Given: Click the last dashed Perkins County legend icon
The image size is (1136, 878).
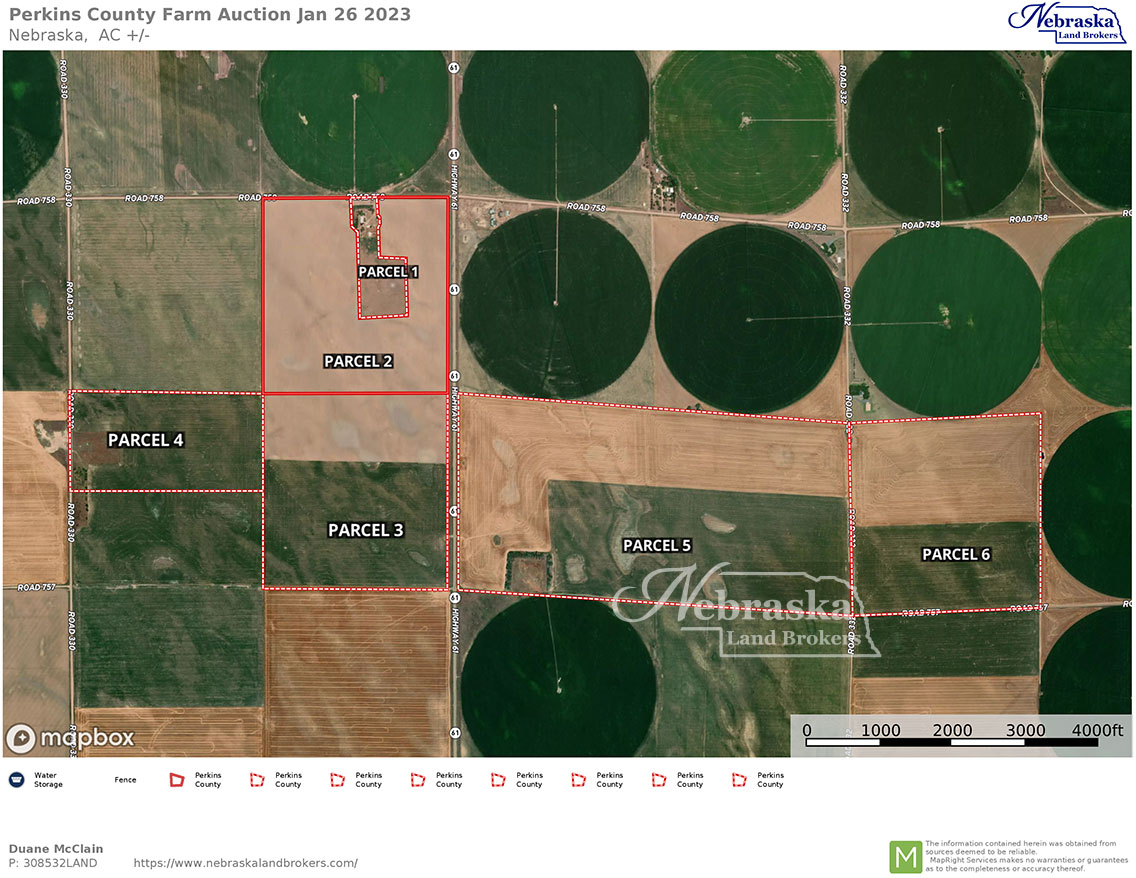Looking at the screenshot, I should click(x=741, y=779).
